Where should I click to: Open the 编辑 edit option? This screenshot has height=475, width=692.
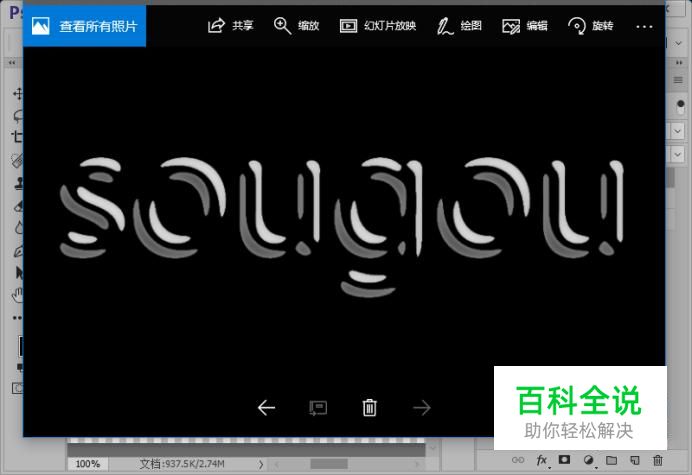point(525,26)
